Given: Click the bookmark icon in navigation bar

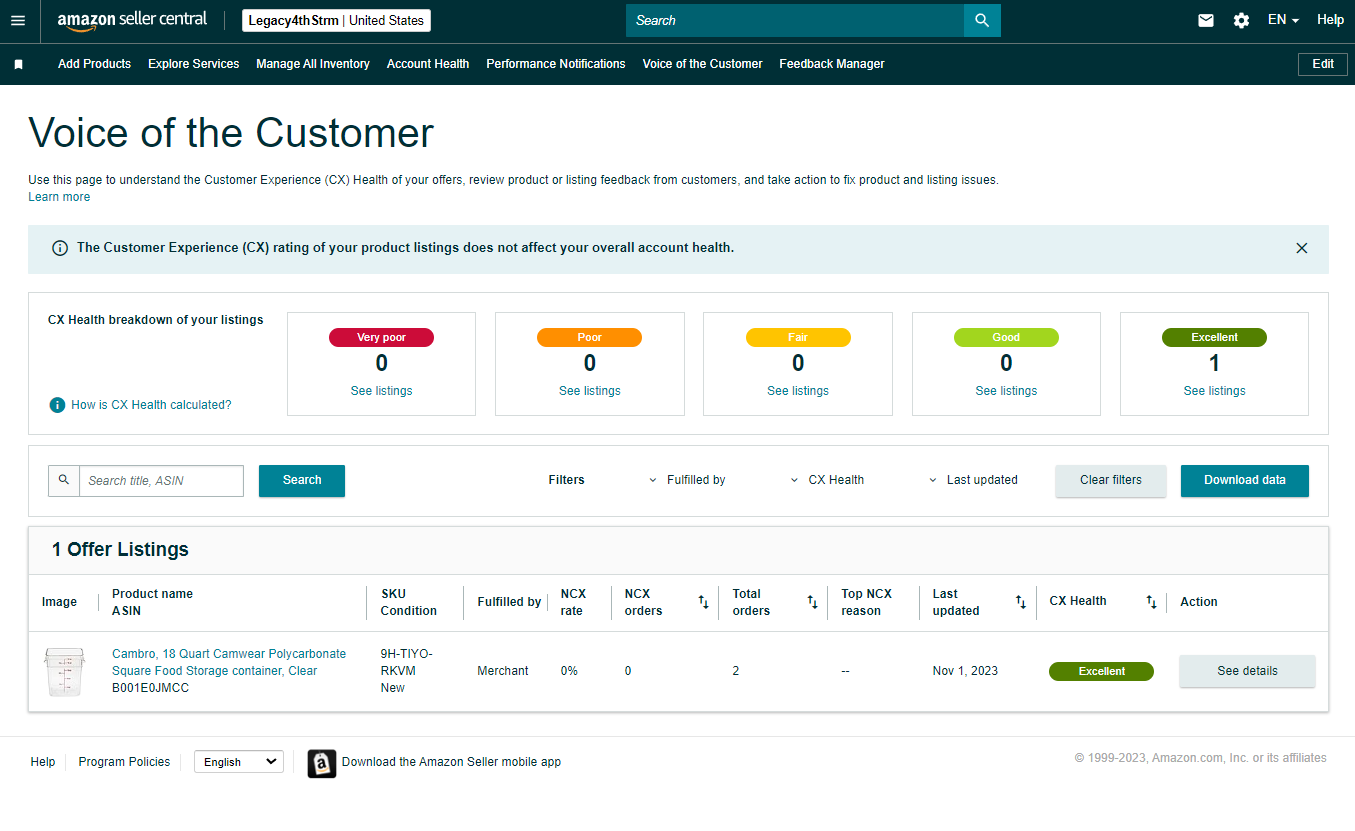Looking at the screenshot, I should click(x=18, y=64).
